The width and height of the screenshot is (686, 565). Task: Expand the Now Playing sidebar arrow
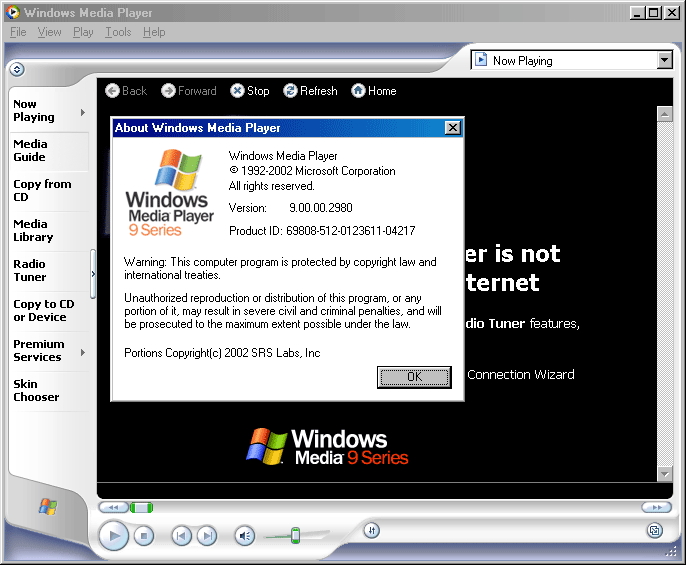point(83,112)
